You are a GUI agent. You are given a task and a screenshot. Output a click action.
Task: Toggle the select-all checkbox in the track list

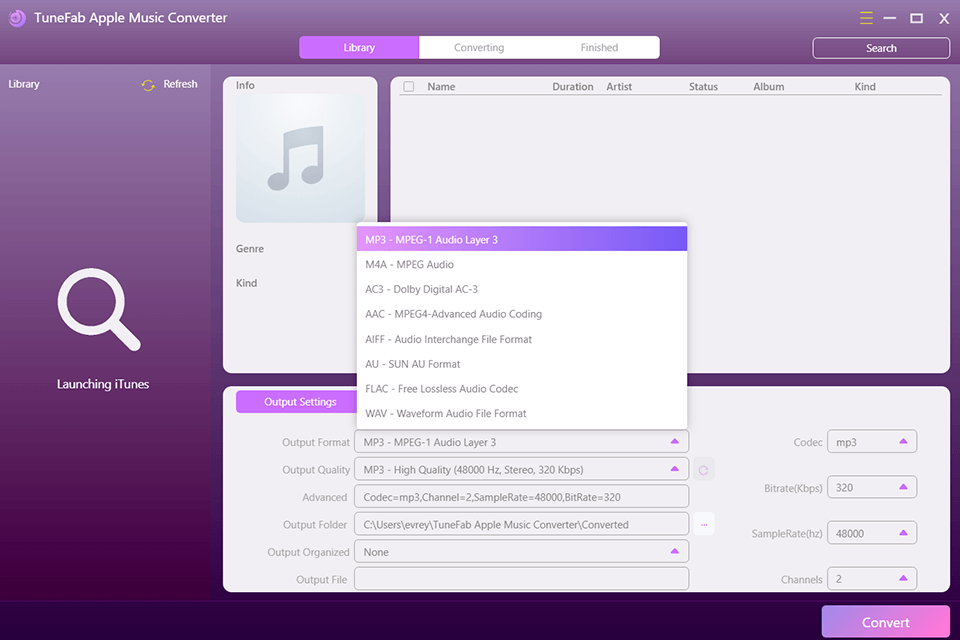409,86
